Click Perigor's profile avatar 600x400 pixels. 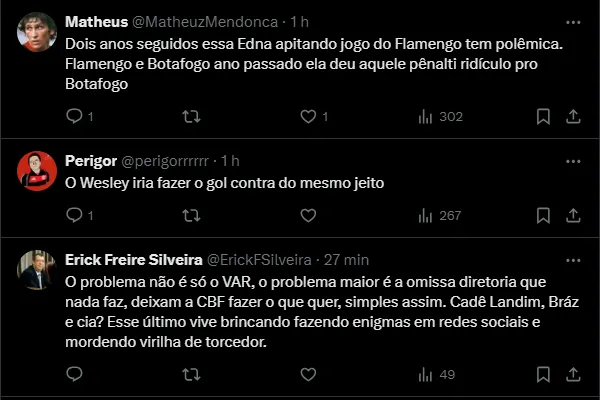36,170
